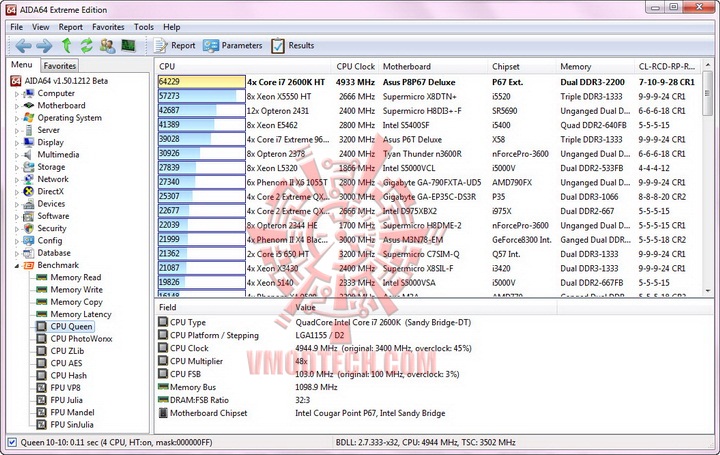Open the Report menu

click(71, 27)
